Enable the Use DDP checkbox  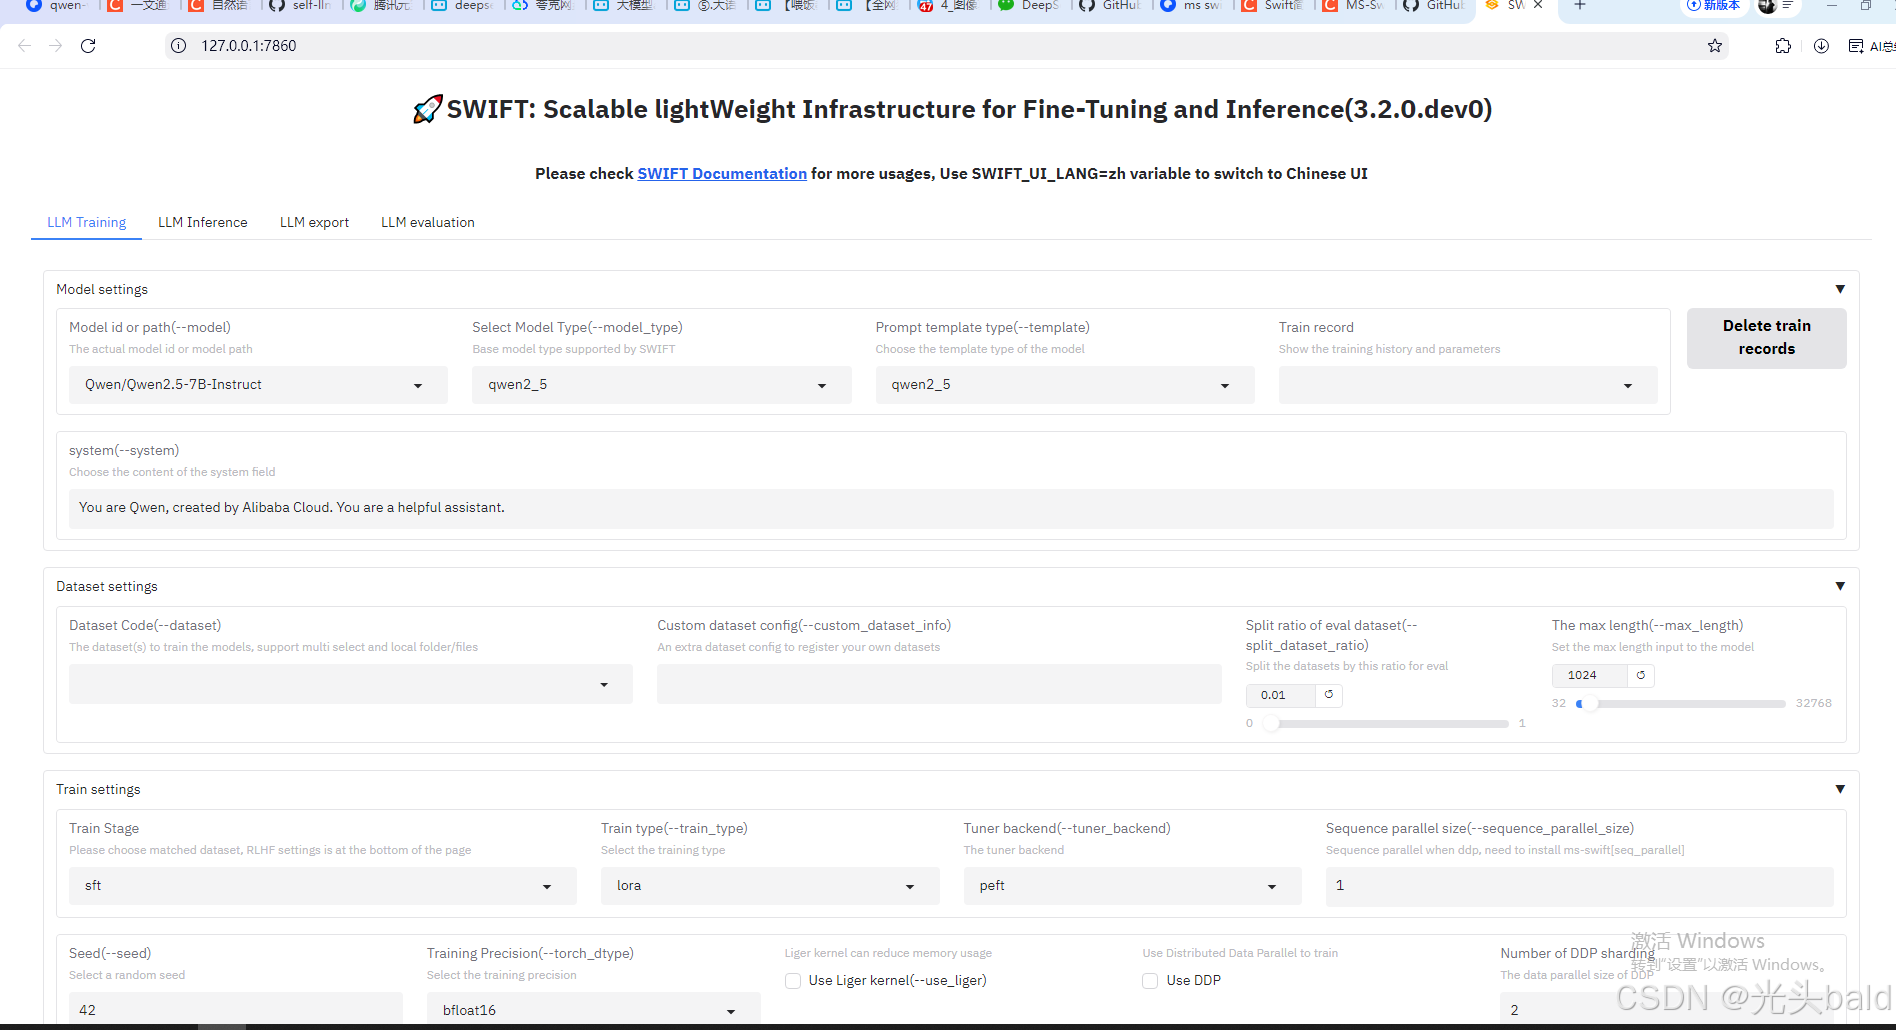tap(1150, 981)
